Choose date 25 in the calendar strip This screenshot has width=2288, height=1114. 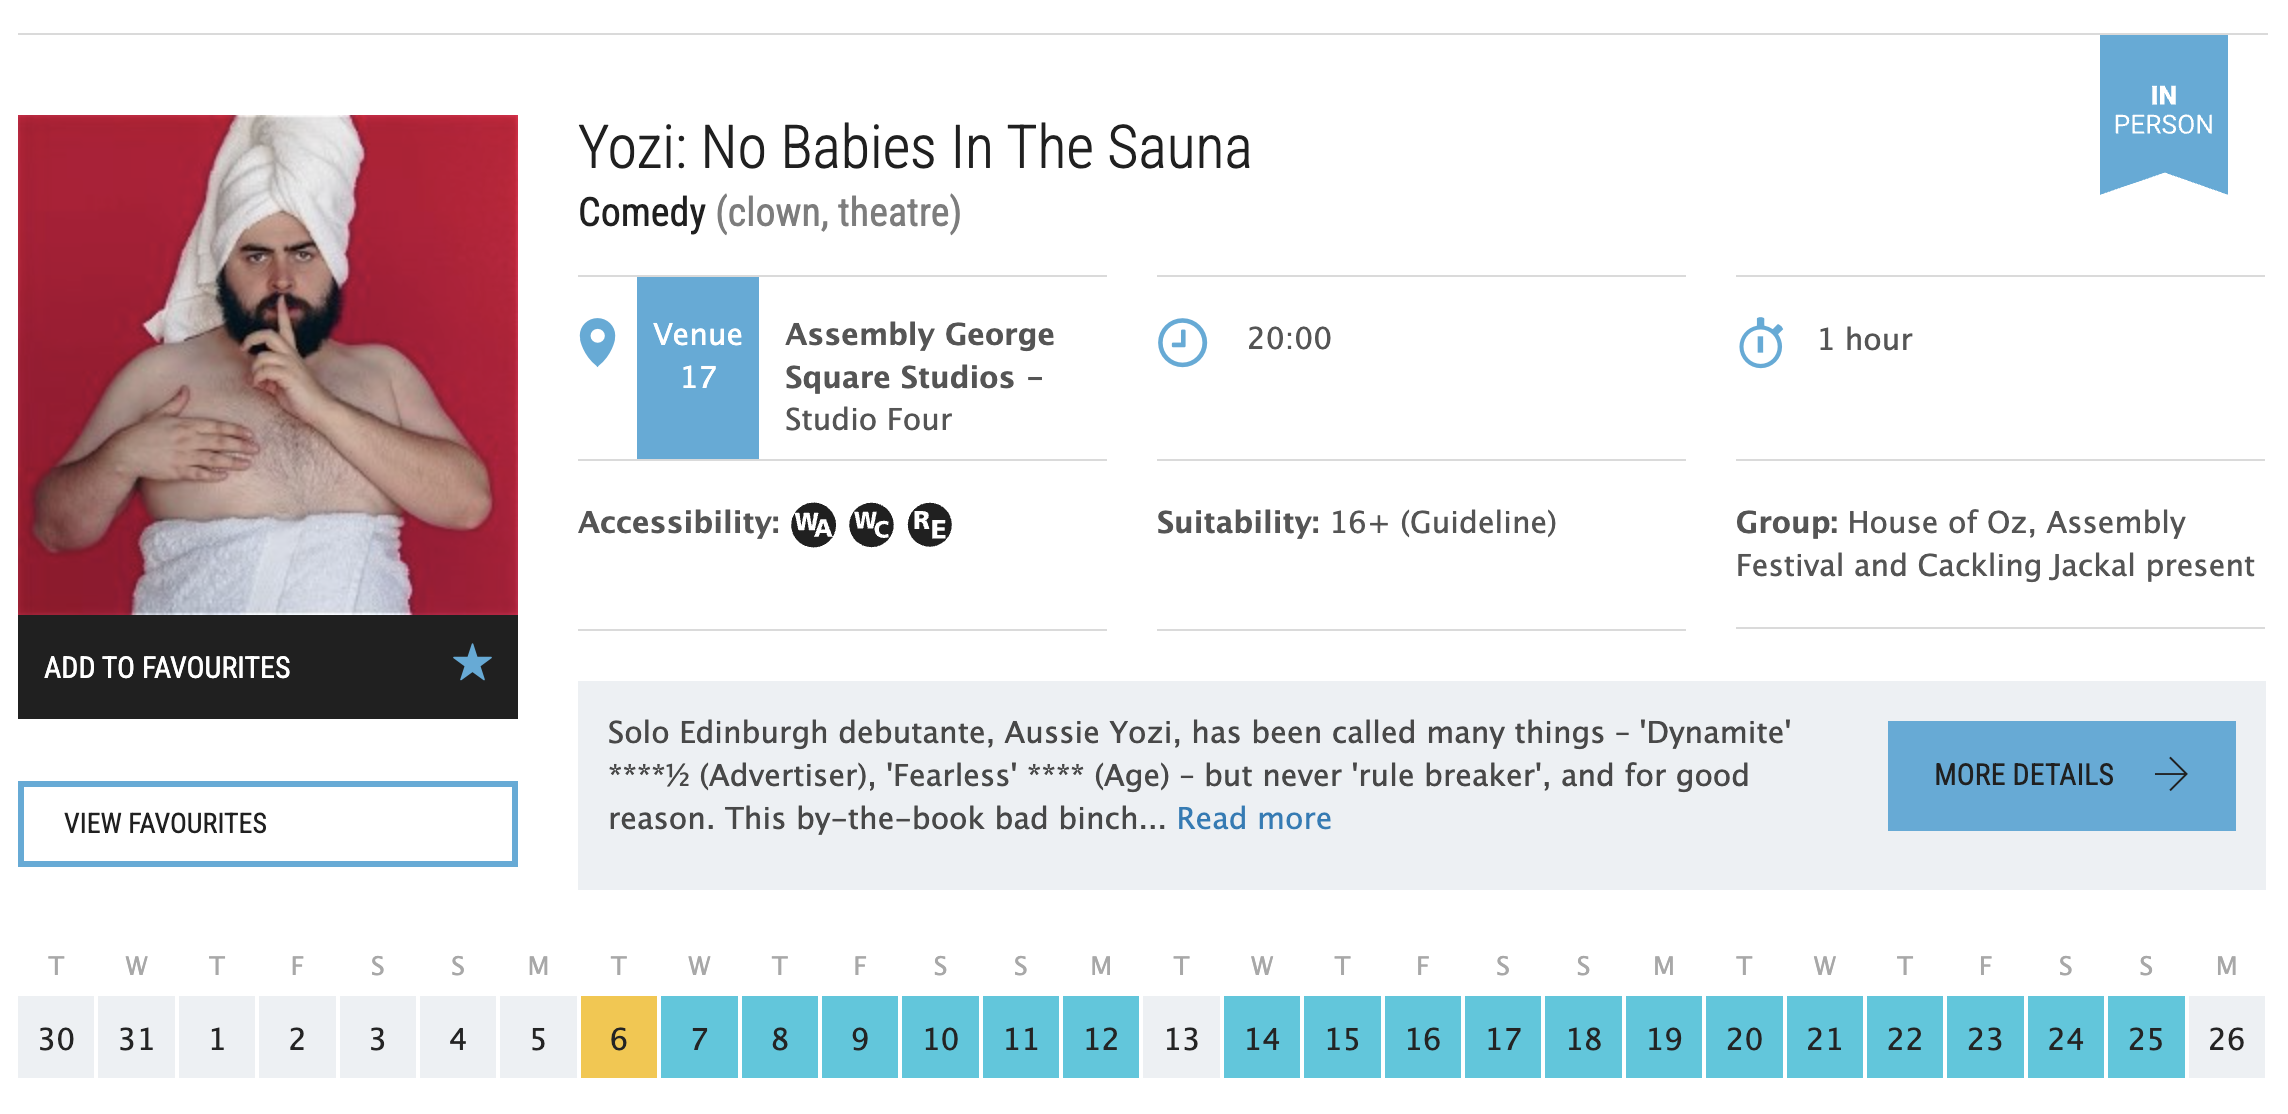click(x=2145, y=1038)
